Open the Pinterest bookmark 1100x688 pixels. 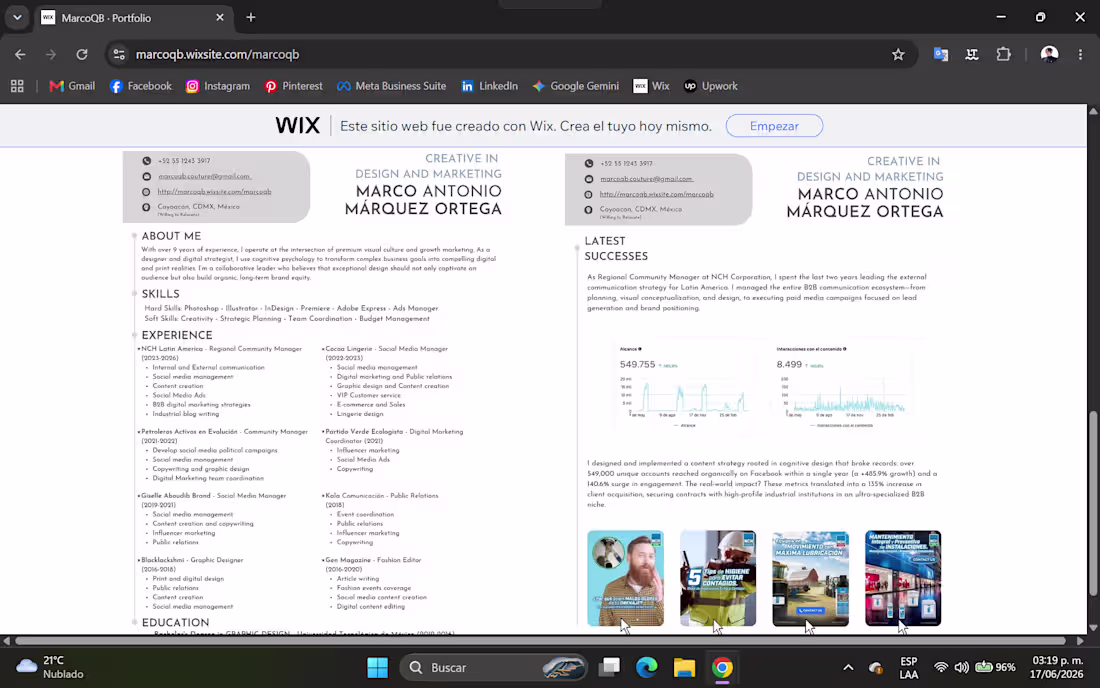[x=293, y=86]
